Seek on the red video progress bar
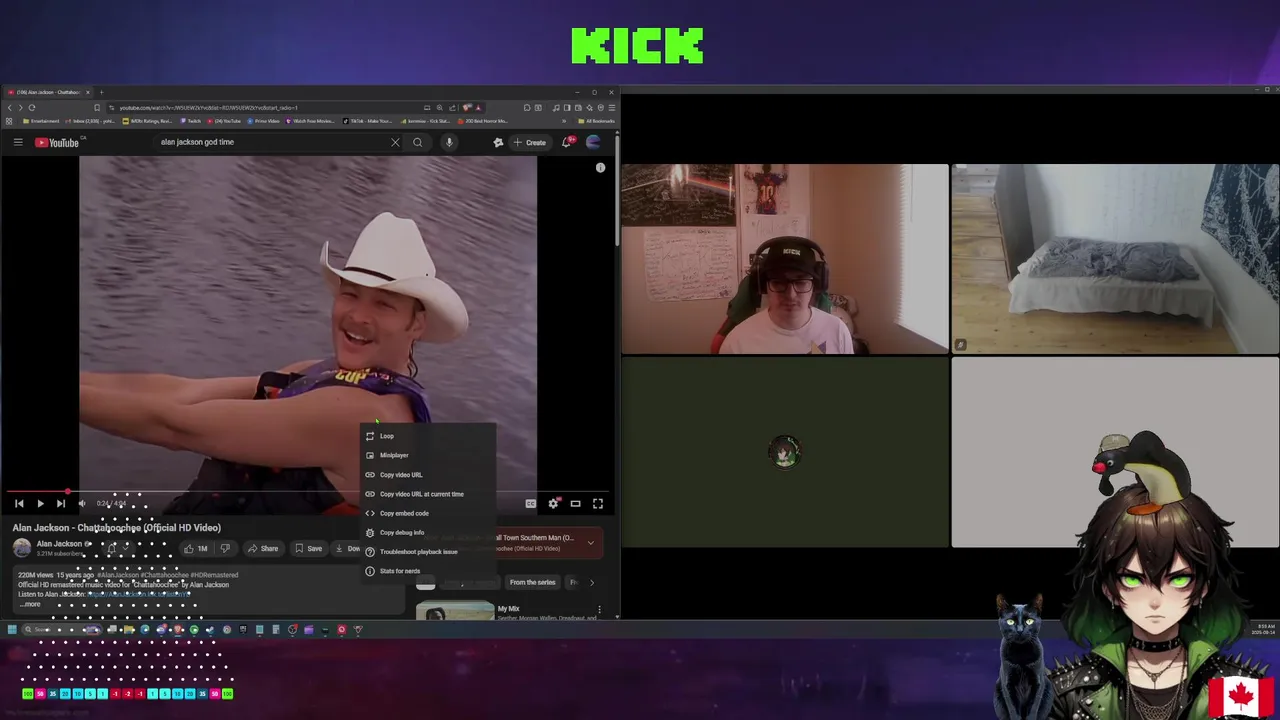This screenshot has height=720, width=1280. pos(308,492)
